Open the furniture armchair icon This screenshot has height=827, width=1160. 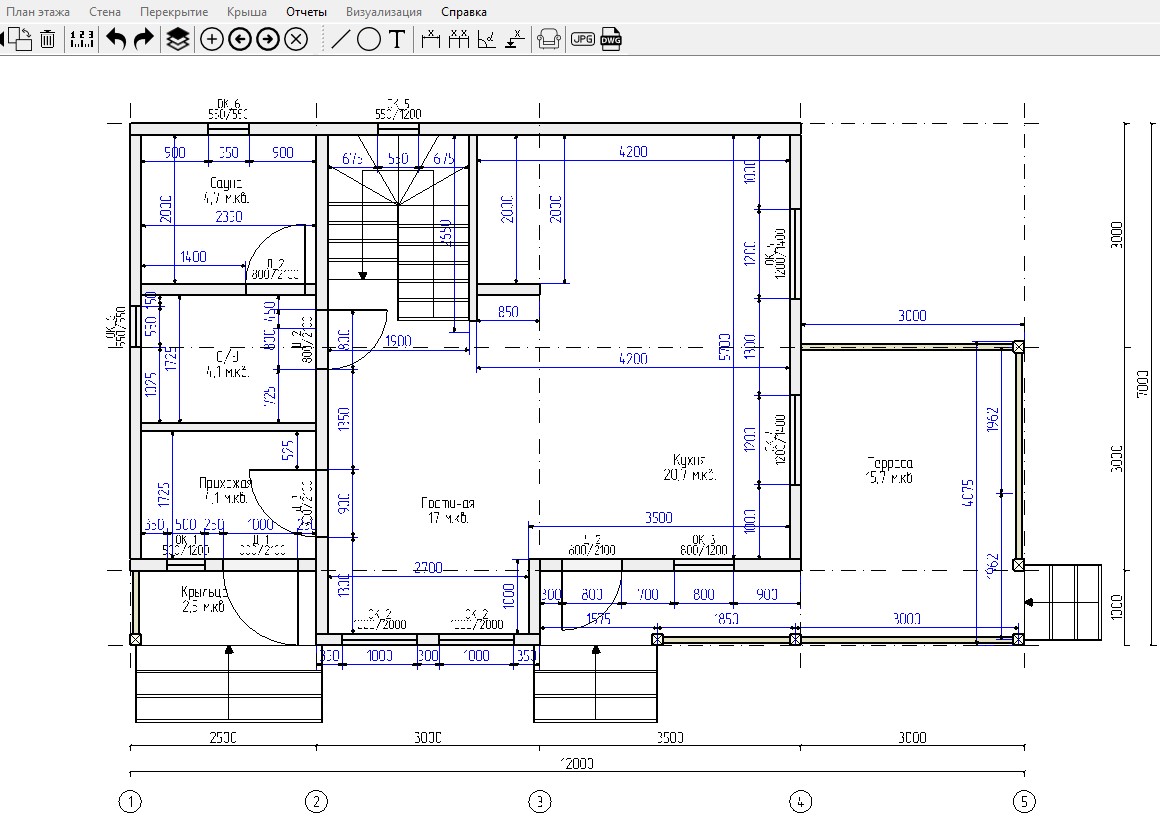tap(548, 39)
